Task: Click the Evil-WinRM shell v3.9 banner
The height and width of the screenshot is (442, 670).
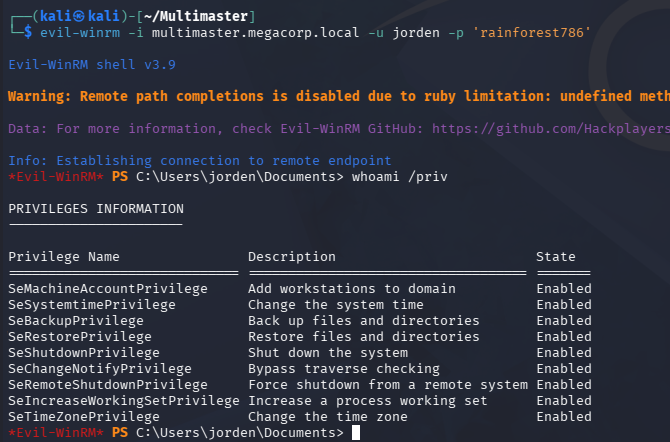Action: click(92, 65)
